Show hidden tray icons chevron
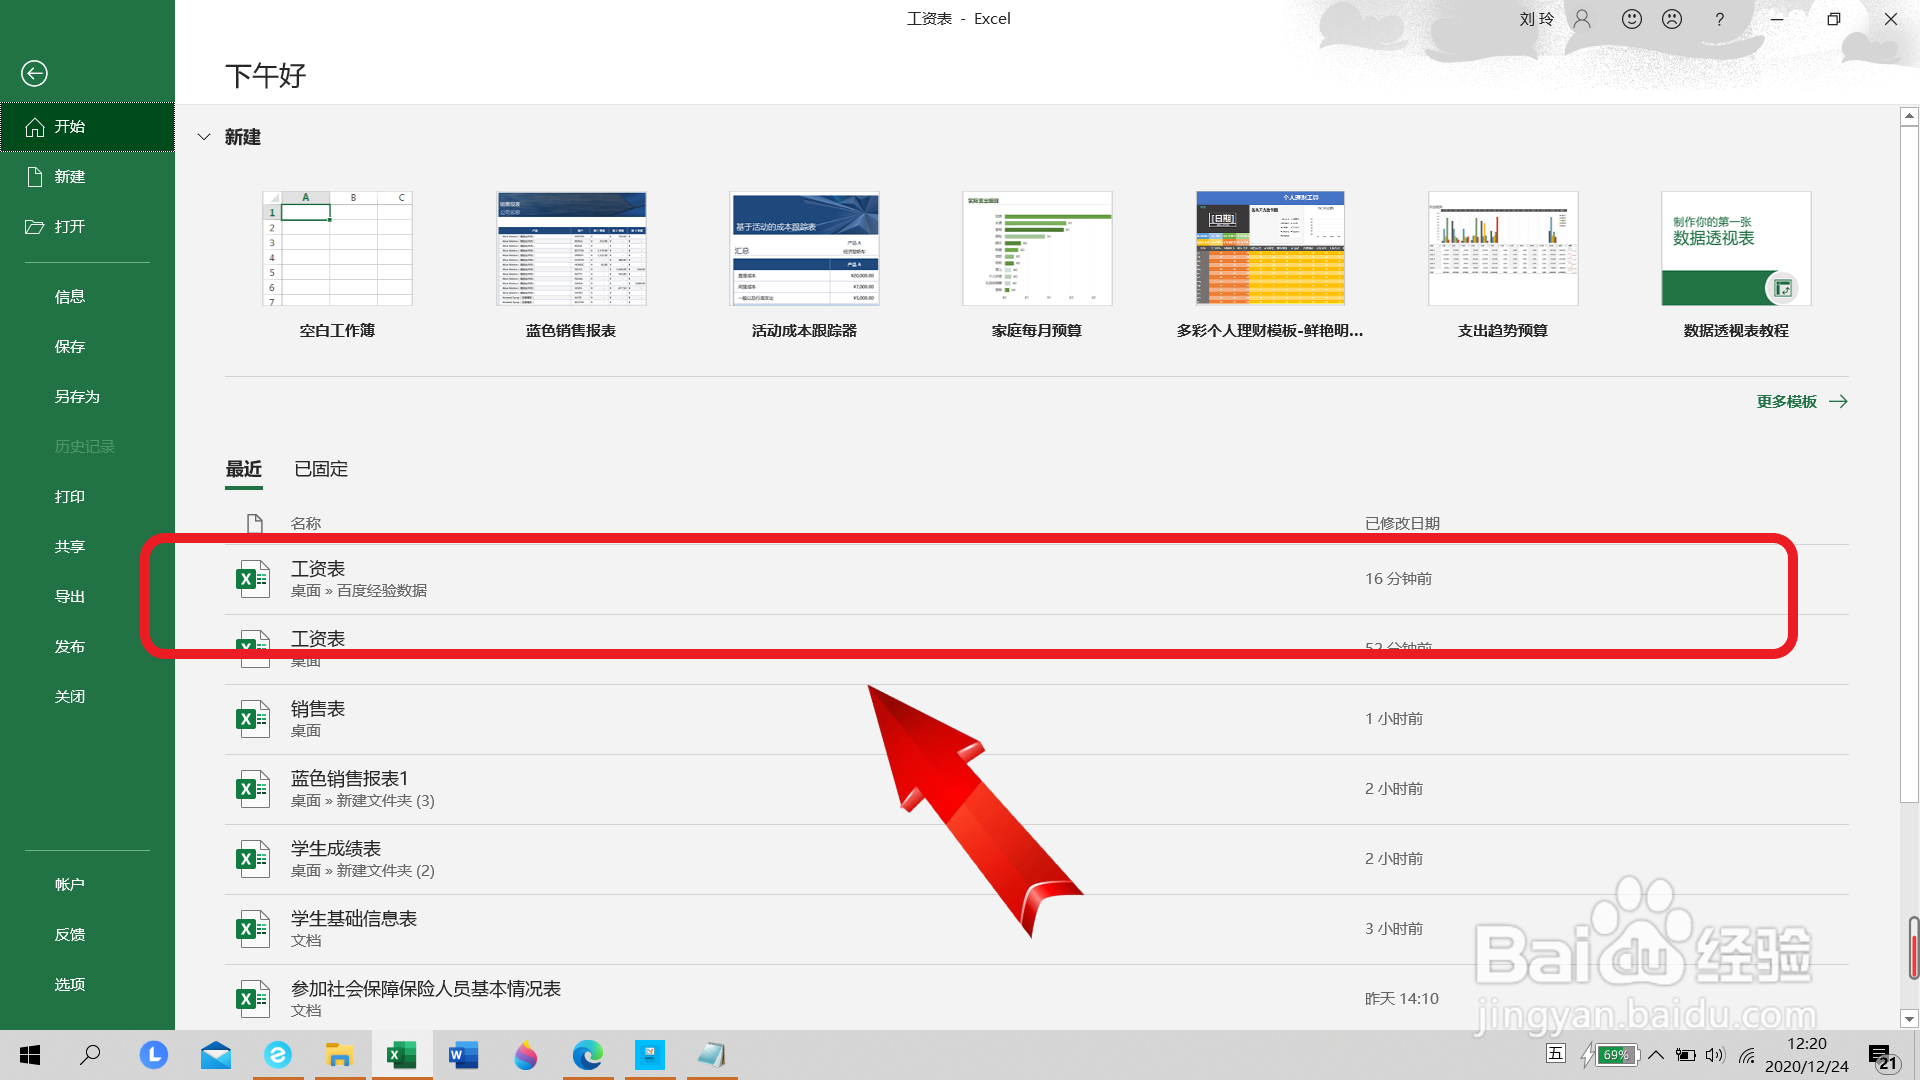Viewport: 1920px width, 1080px height. pyautogui.click(x=1656, y=1055)
